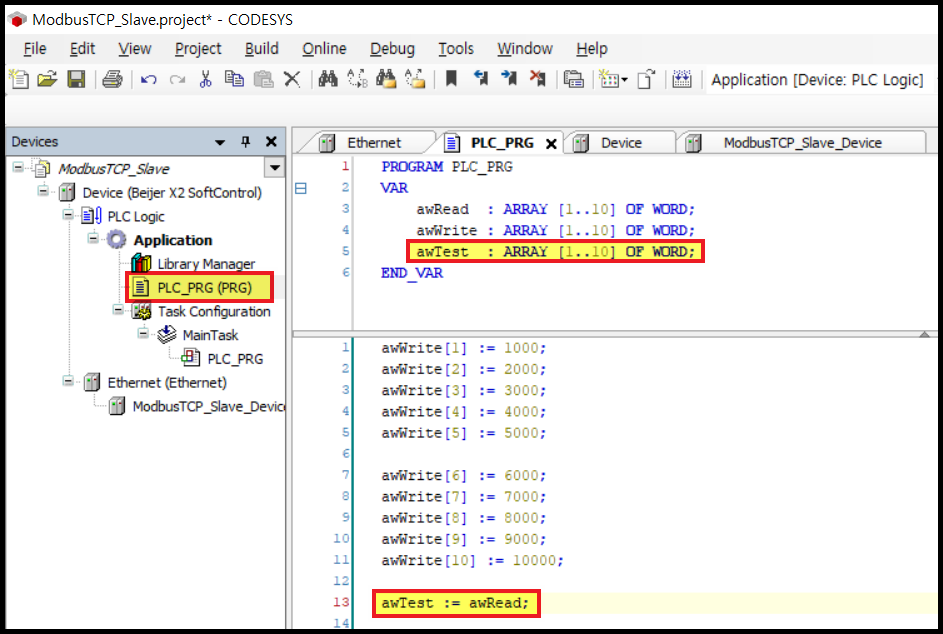943x634 pixels.
Task: Open Replace with the A-to-B arrows icon
Action: 357,79
